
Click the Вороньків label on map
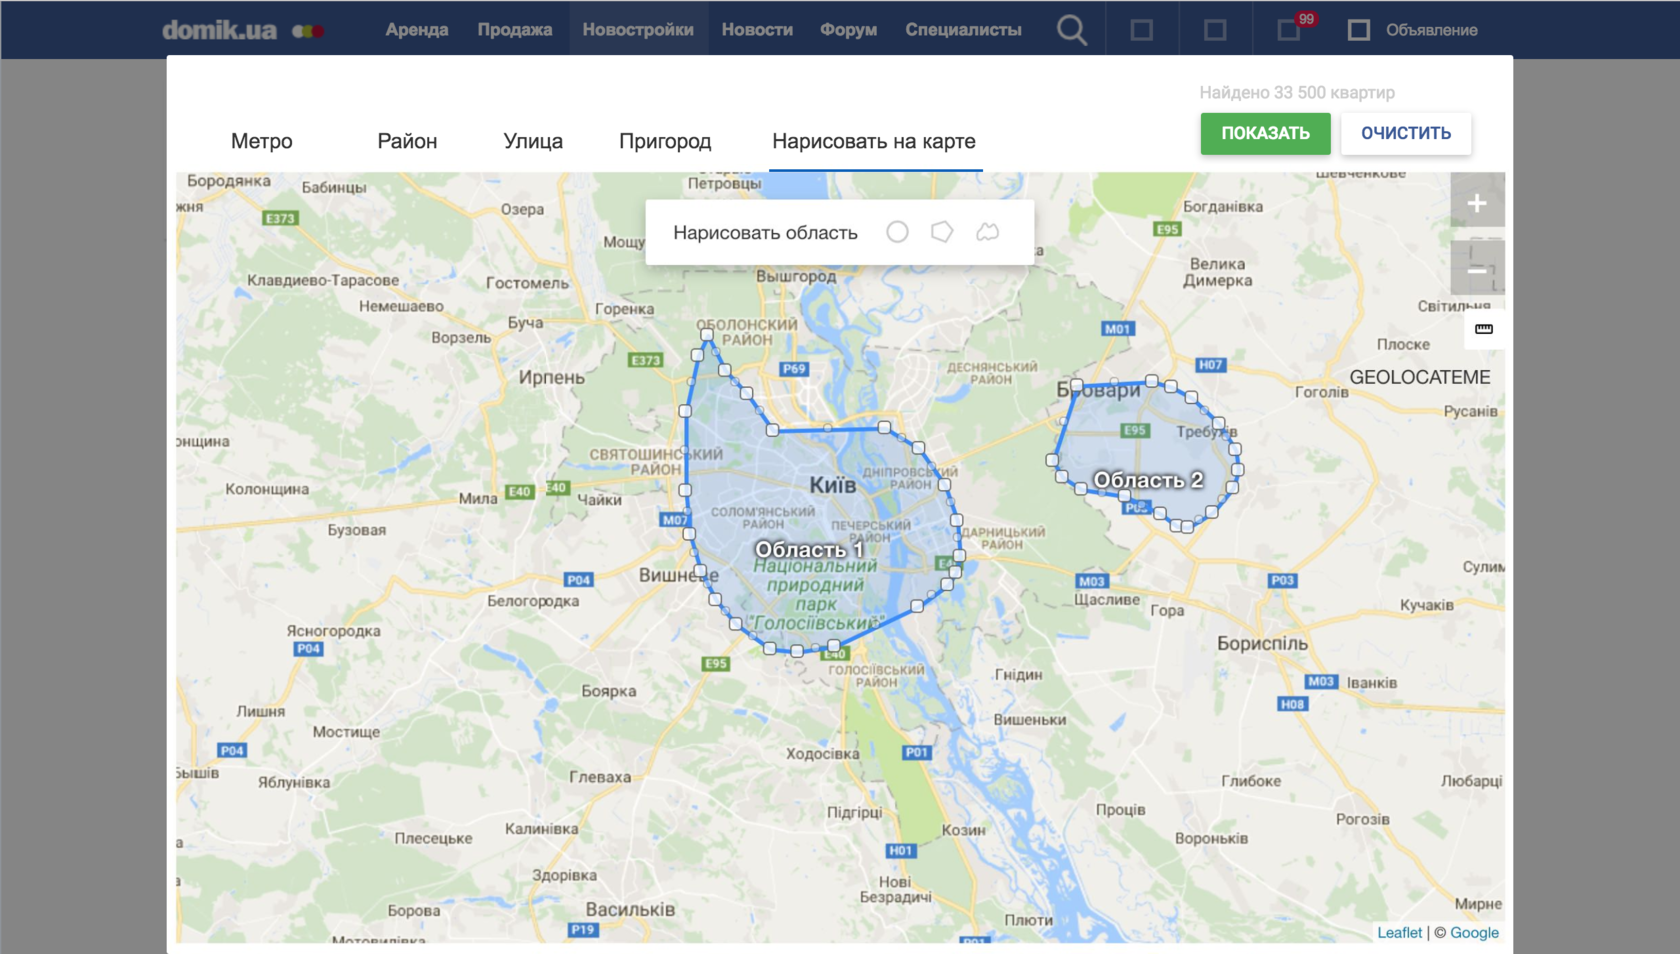point(1211,838)
